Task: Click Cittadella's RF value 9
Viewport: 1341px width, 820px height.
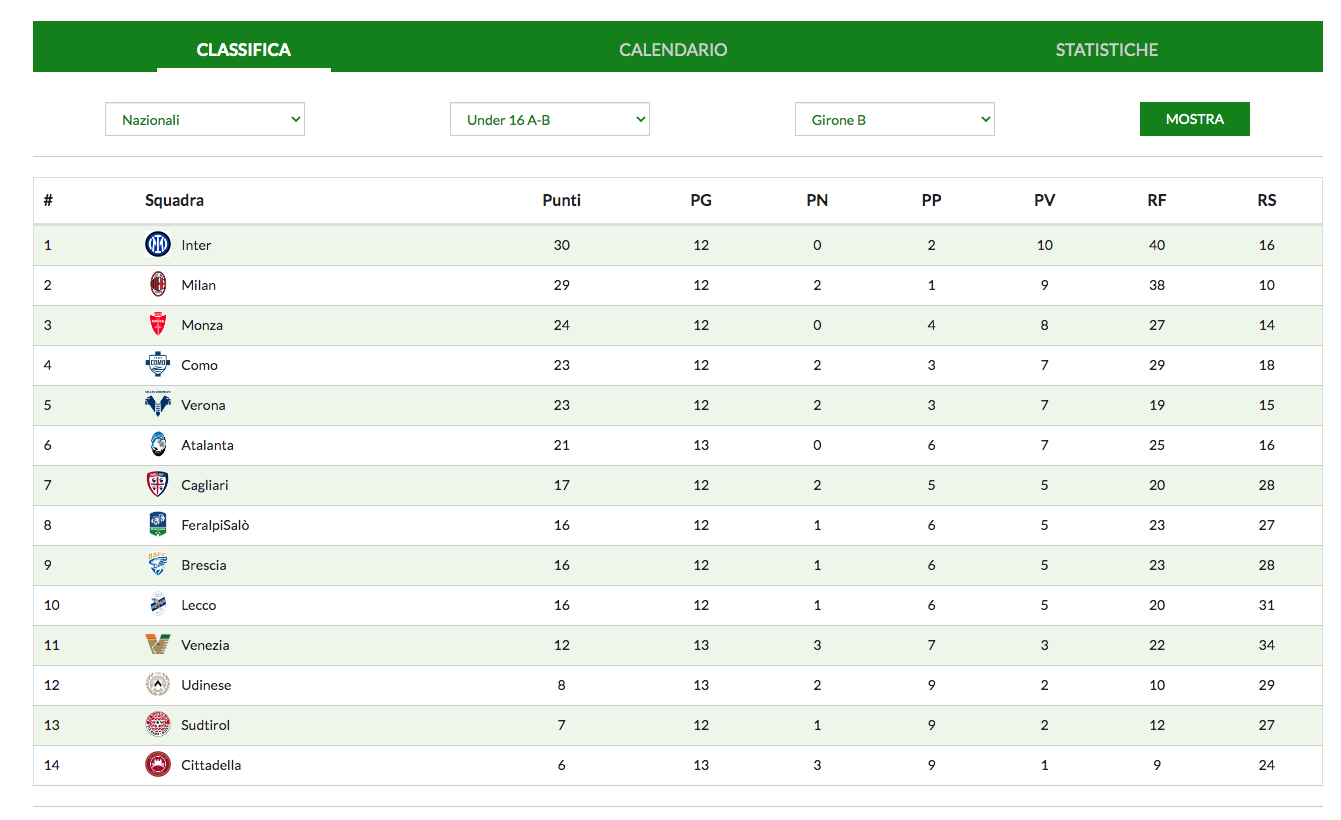Action: click(x=1157, y=765)
